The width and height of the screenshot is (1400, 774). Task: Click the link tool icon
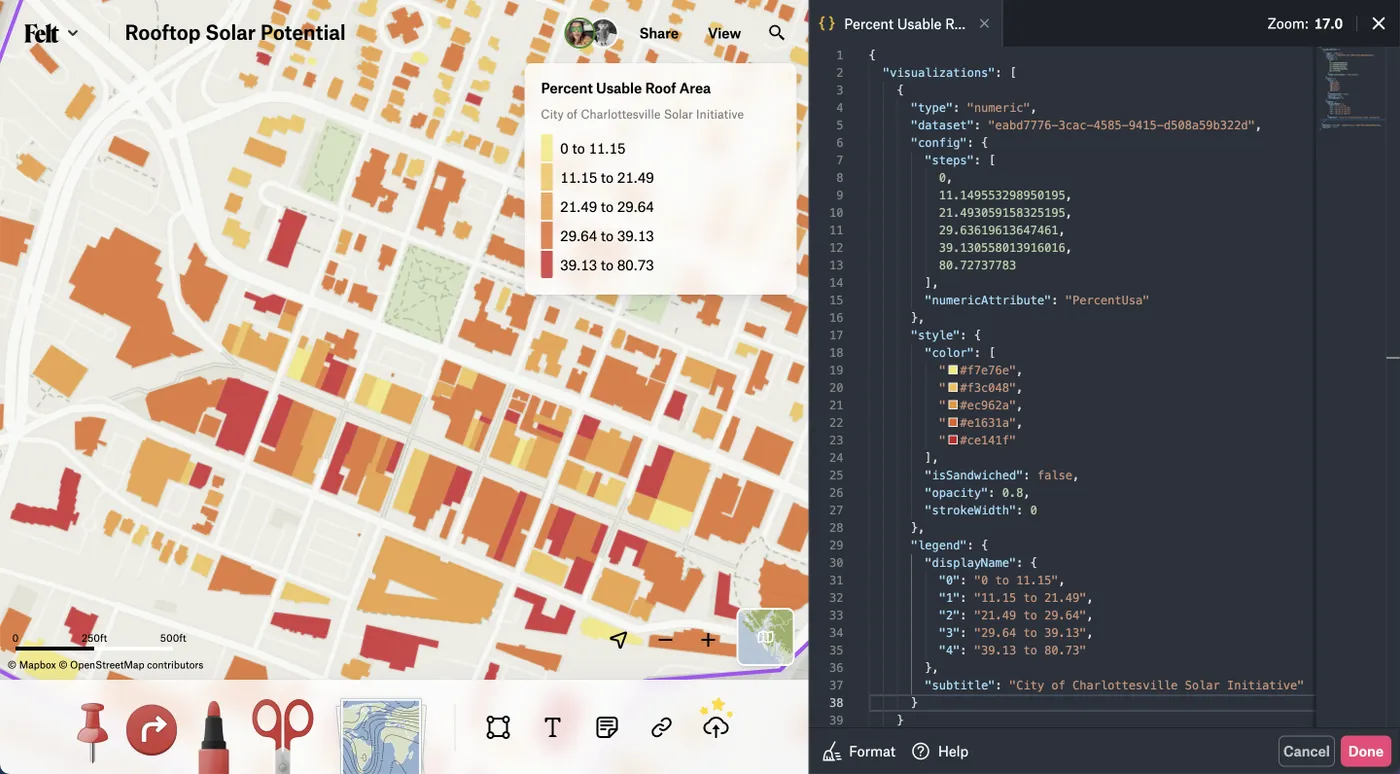click(x=661, y=728)
